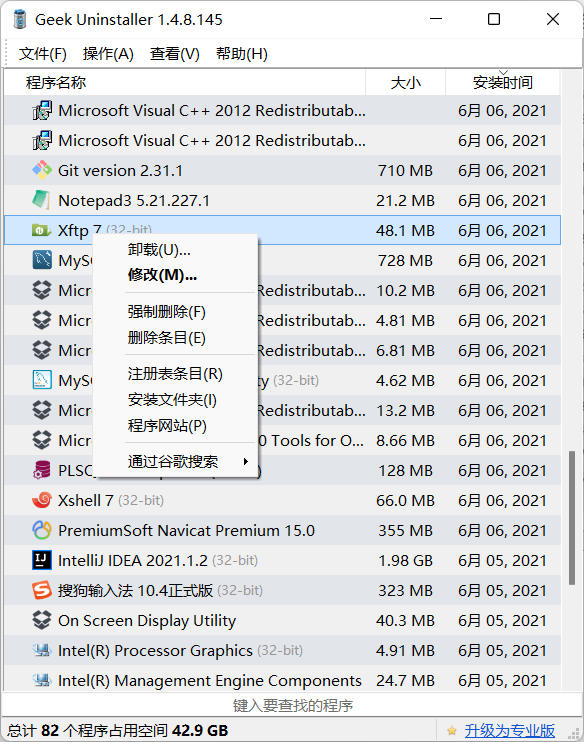Click the Notepad3 program icon
This screenshot has height=742, width=584.
(x=42, y=200)
